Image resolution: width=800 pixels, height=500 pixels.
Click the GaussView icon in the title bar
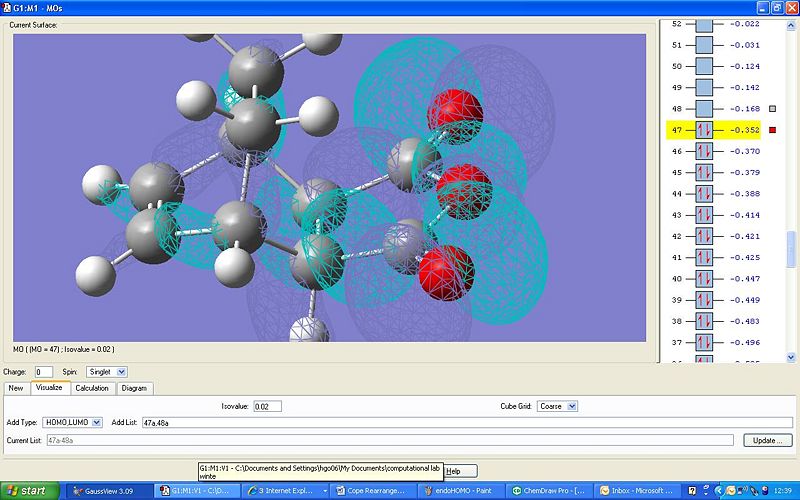pos(7,8)
